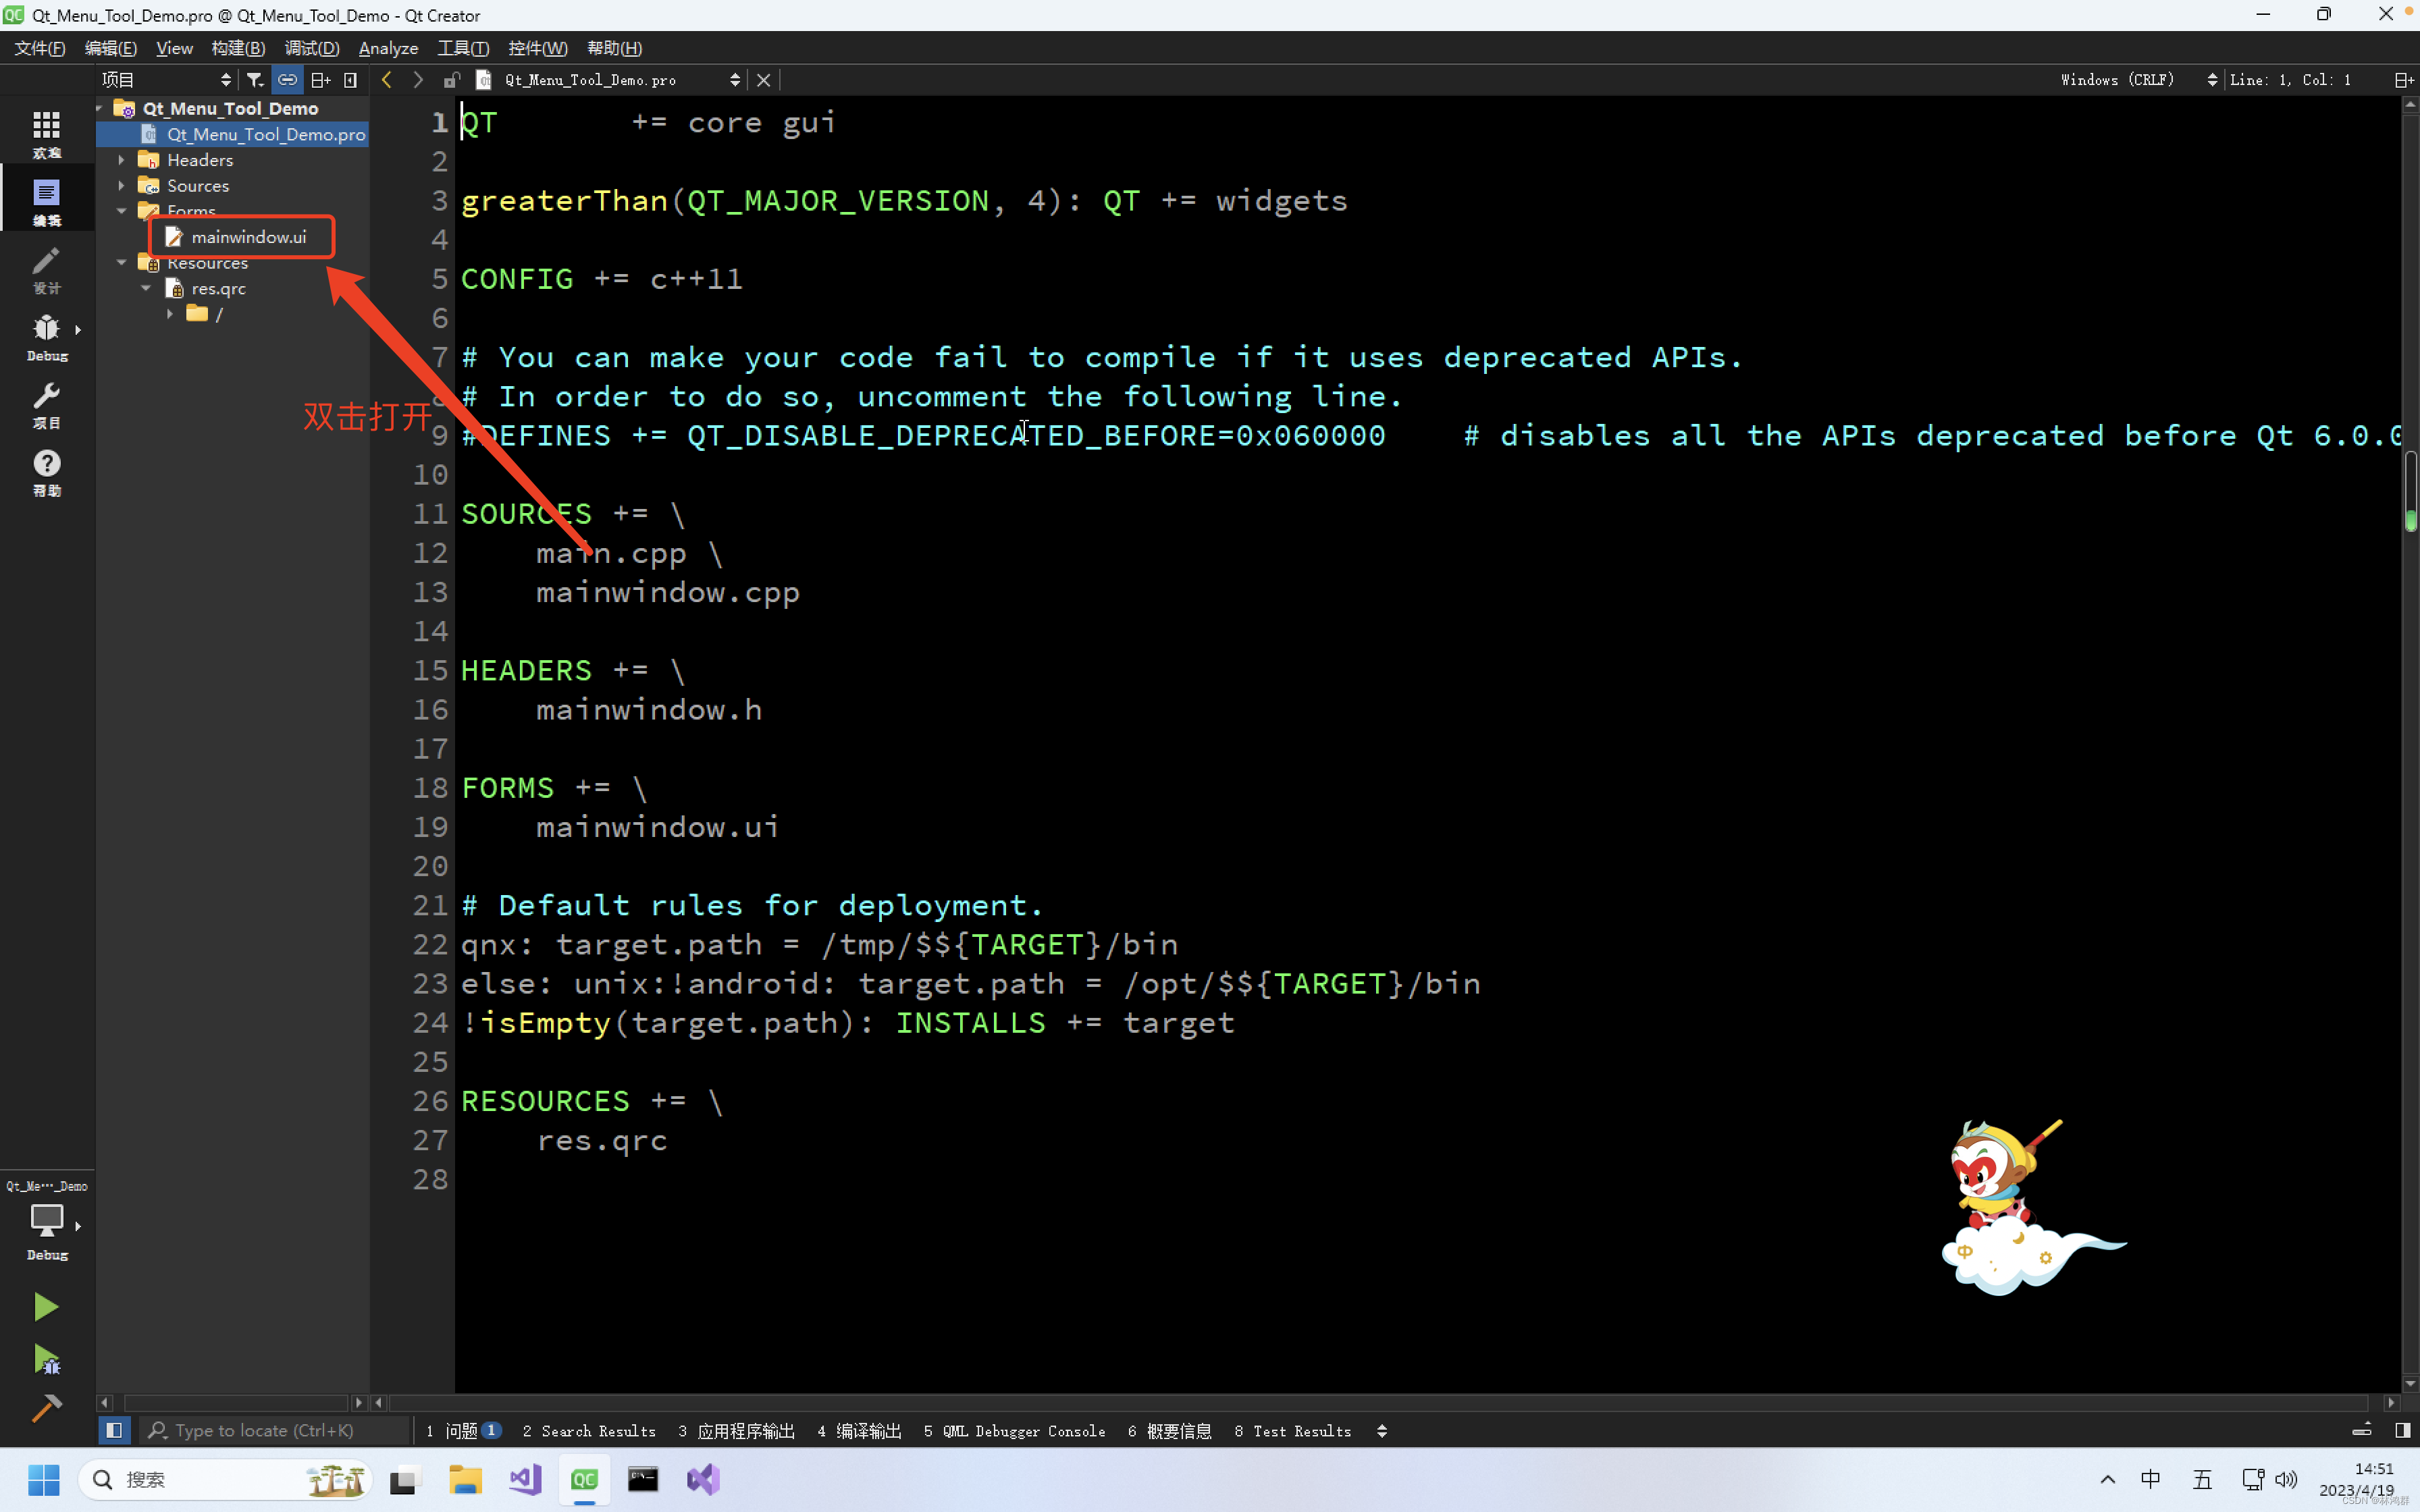Screen dimensions: 2420x1512
Task: Open the Analyze menu
Action: (388, 48)
